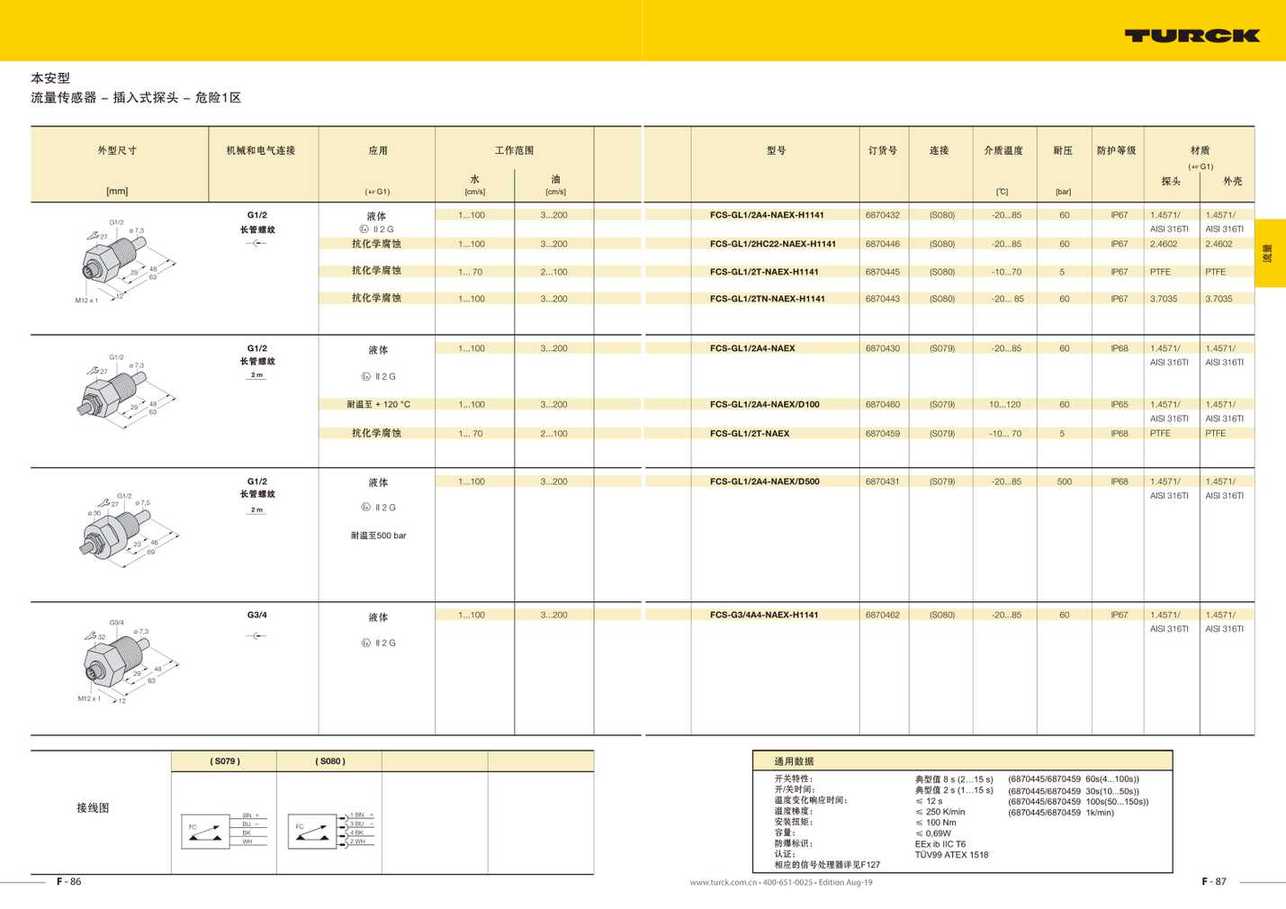This screenshot has width=1286, height=909.
Task: Click the 机械和电气连接 column header
Action: 261,150
